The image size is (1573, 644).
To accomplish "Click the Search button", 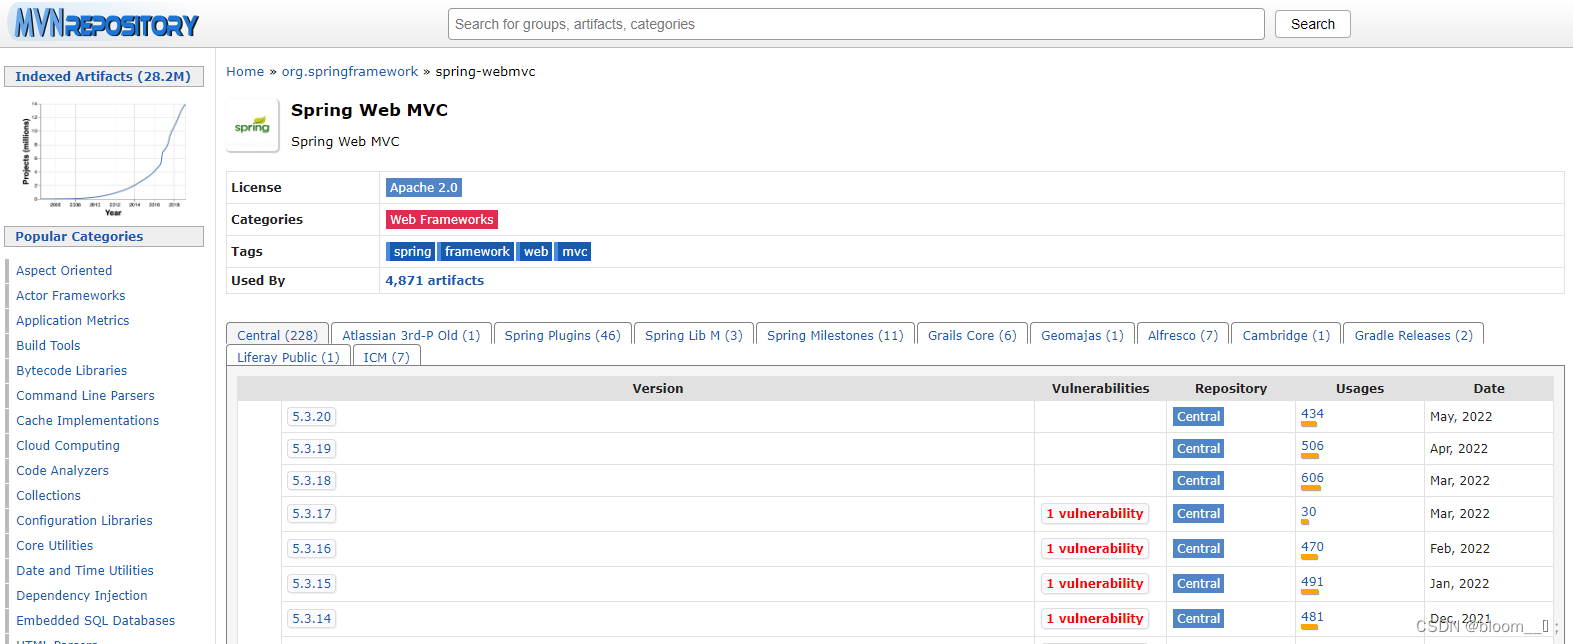I will click(1312, 24).
